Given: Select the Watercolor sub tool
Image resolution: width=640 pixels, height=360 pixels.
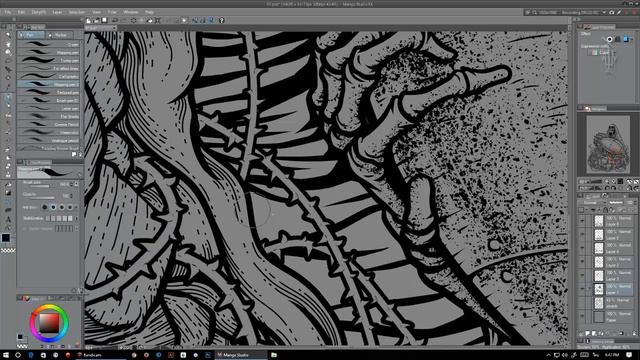Looking at the screenshot, I should point(49,133).
